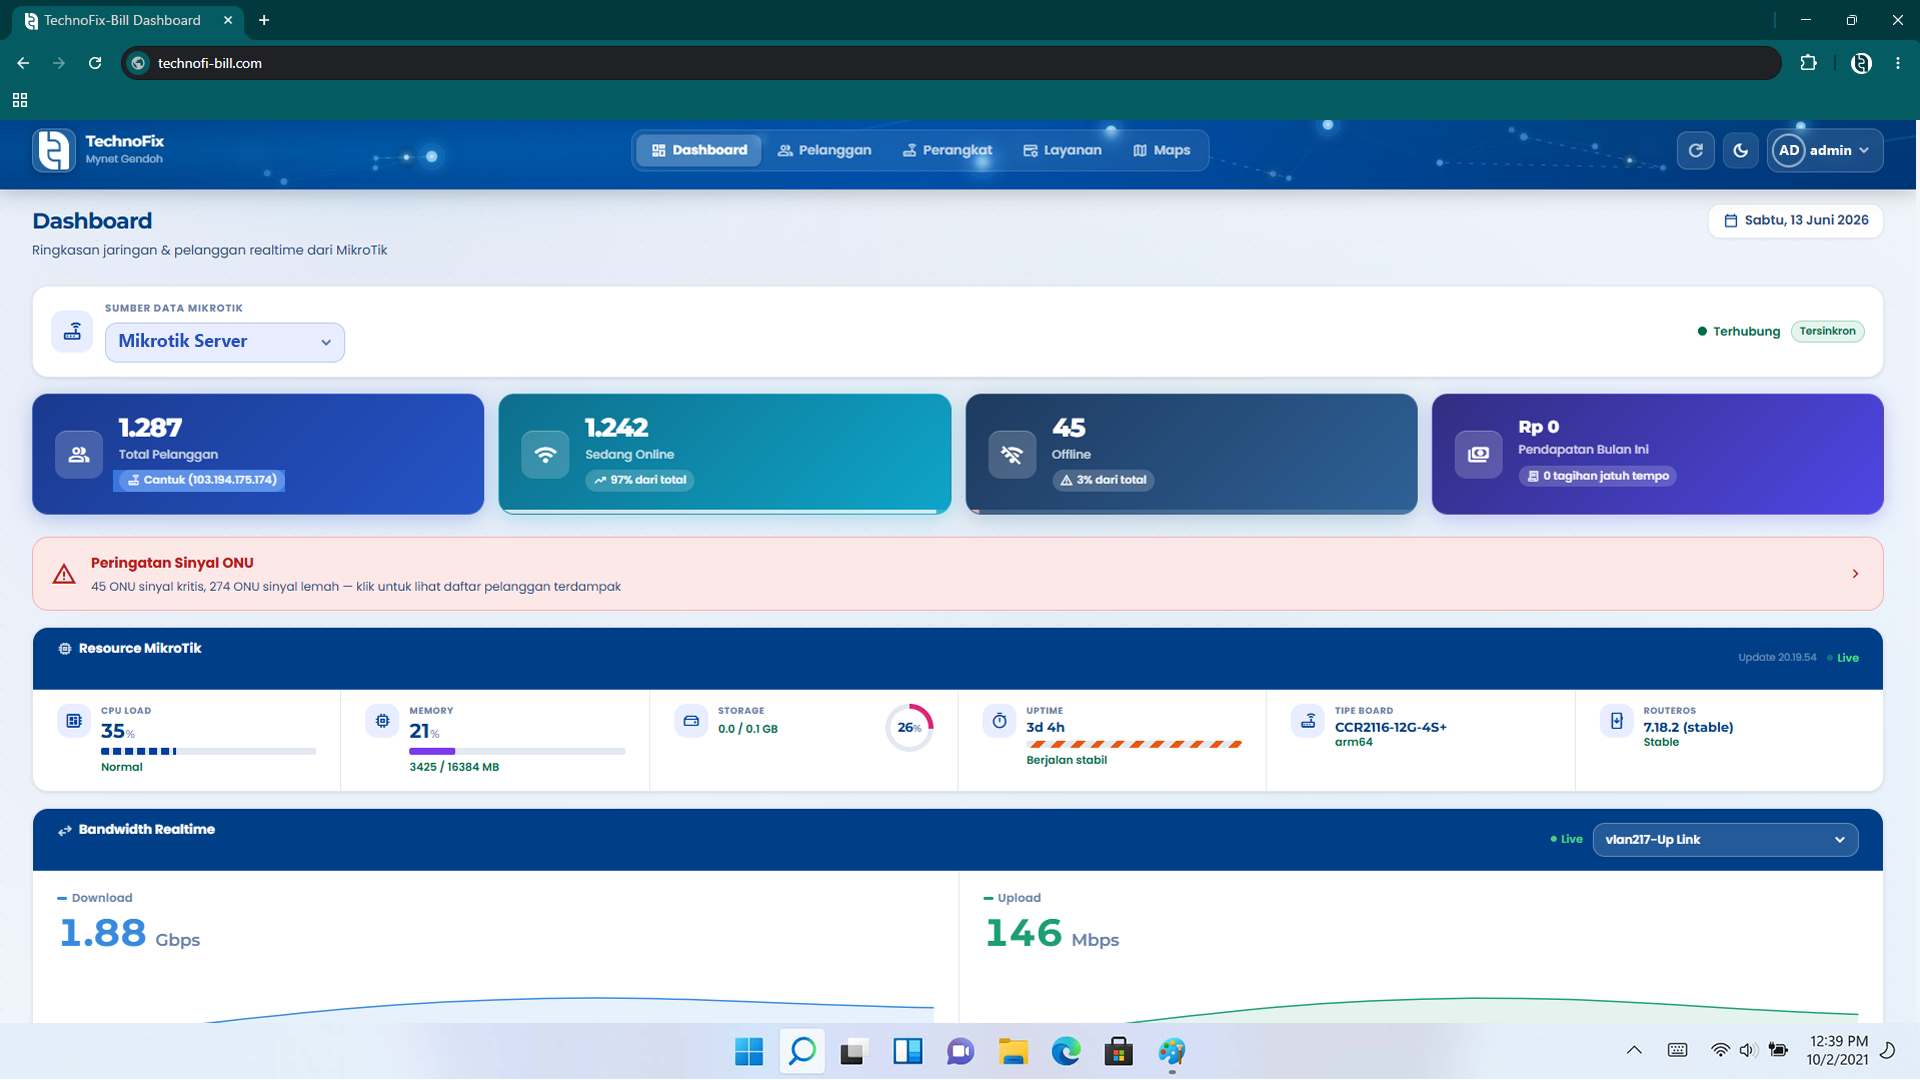Viewport: 1920px width, 1080px height.
Task: Open File Explorer from the taskbar
Action: [x=1013, y=1052]
